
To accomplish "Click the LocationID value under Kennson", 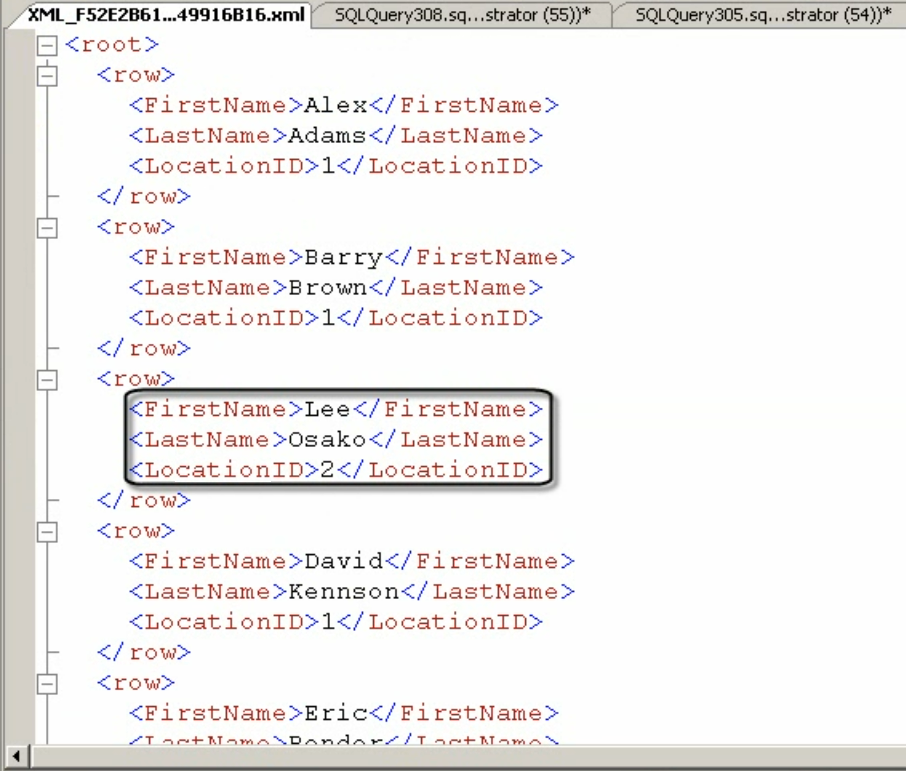I will (328, 622).
